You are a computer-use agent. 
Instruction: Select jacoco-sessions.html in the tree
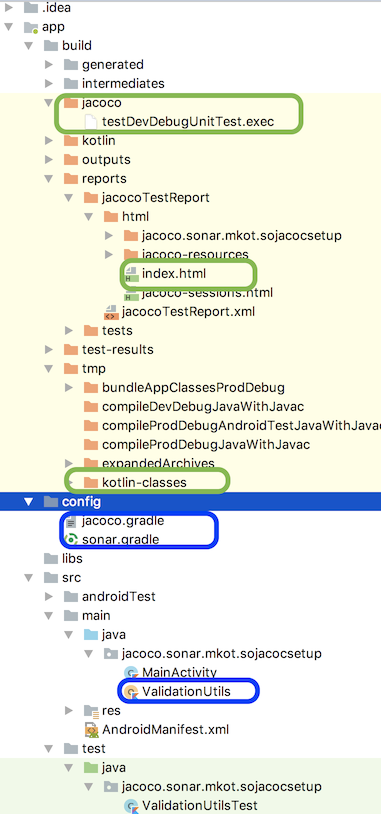coord(207,293)
